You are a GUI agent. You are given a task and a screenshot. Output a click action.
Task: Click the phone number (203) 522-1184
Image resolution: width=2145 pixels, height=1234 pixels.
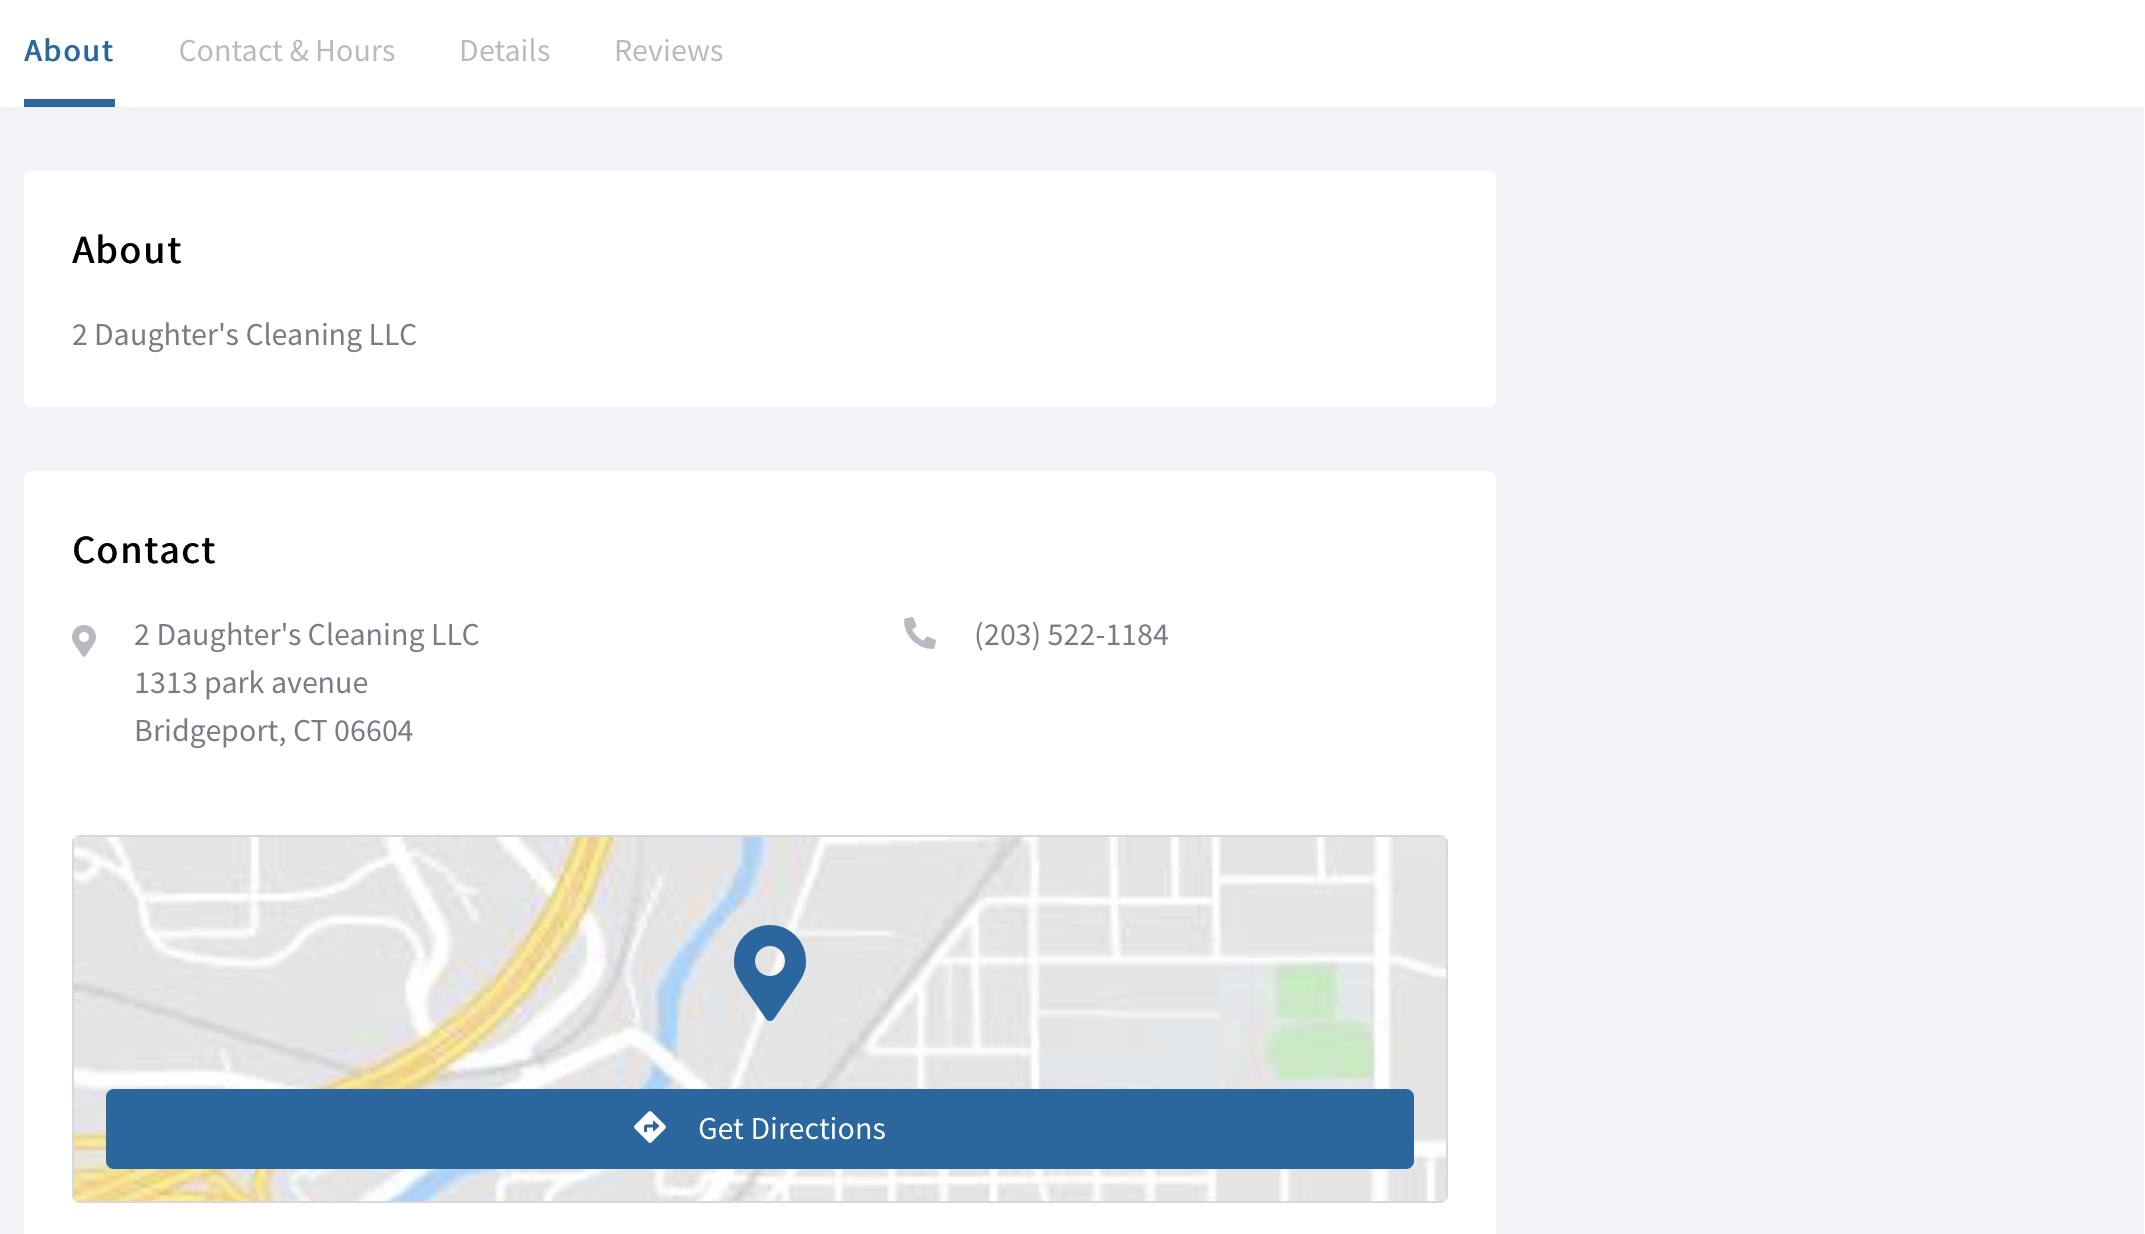pyautogui.click(x=1071, y=635)
